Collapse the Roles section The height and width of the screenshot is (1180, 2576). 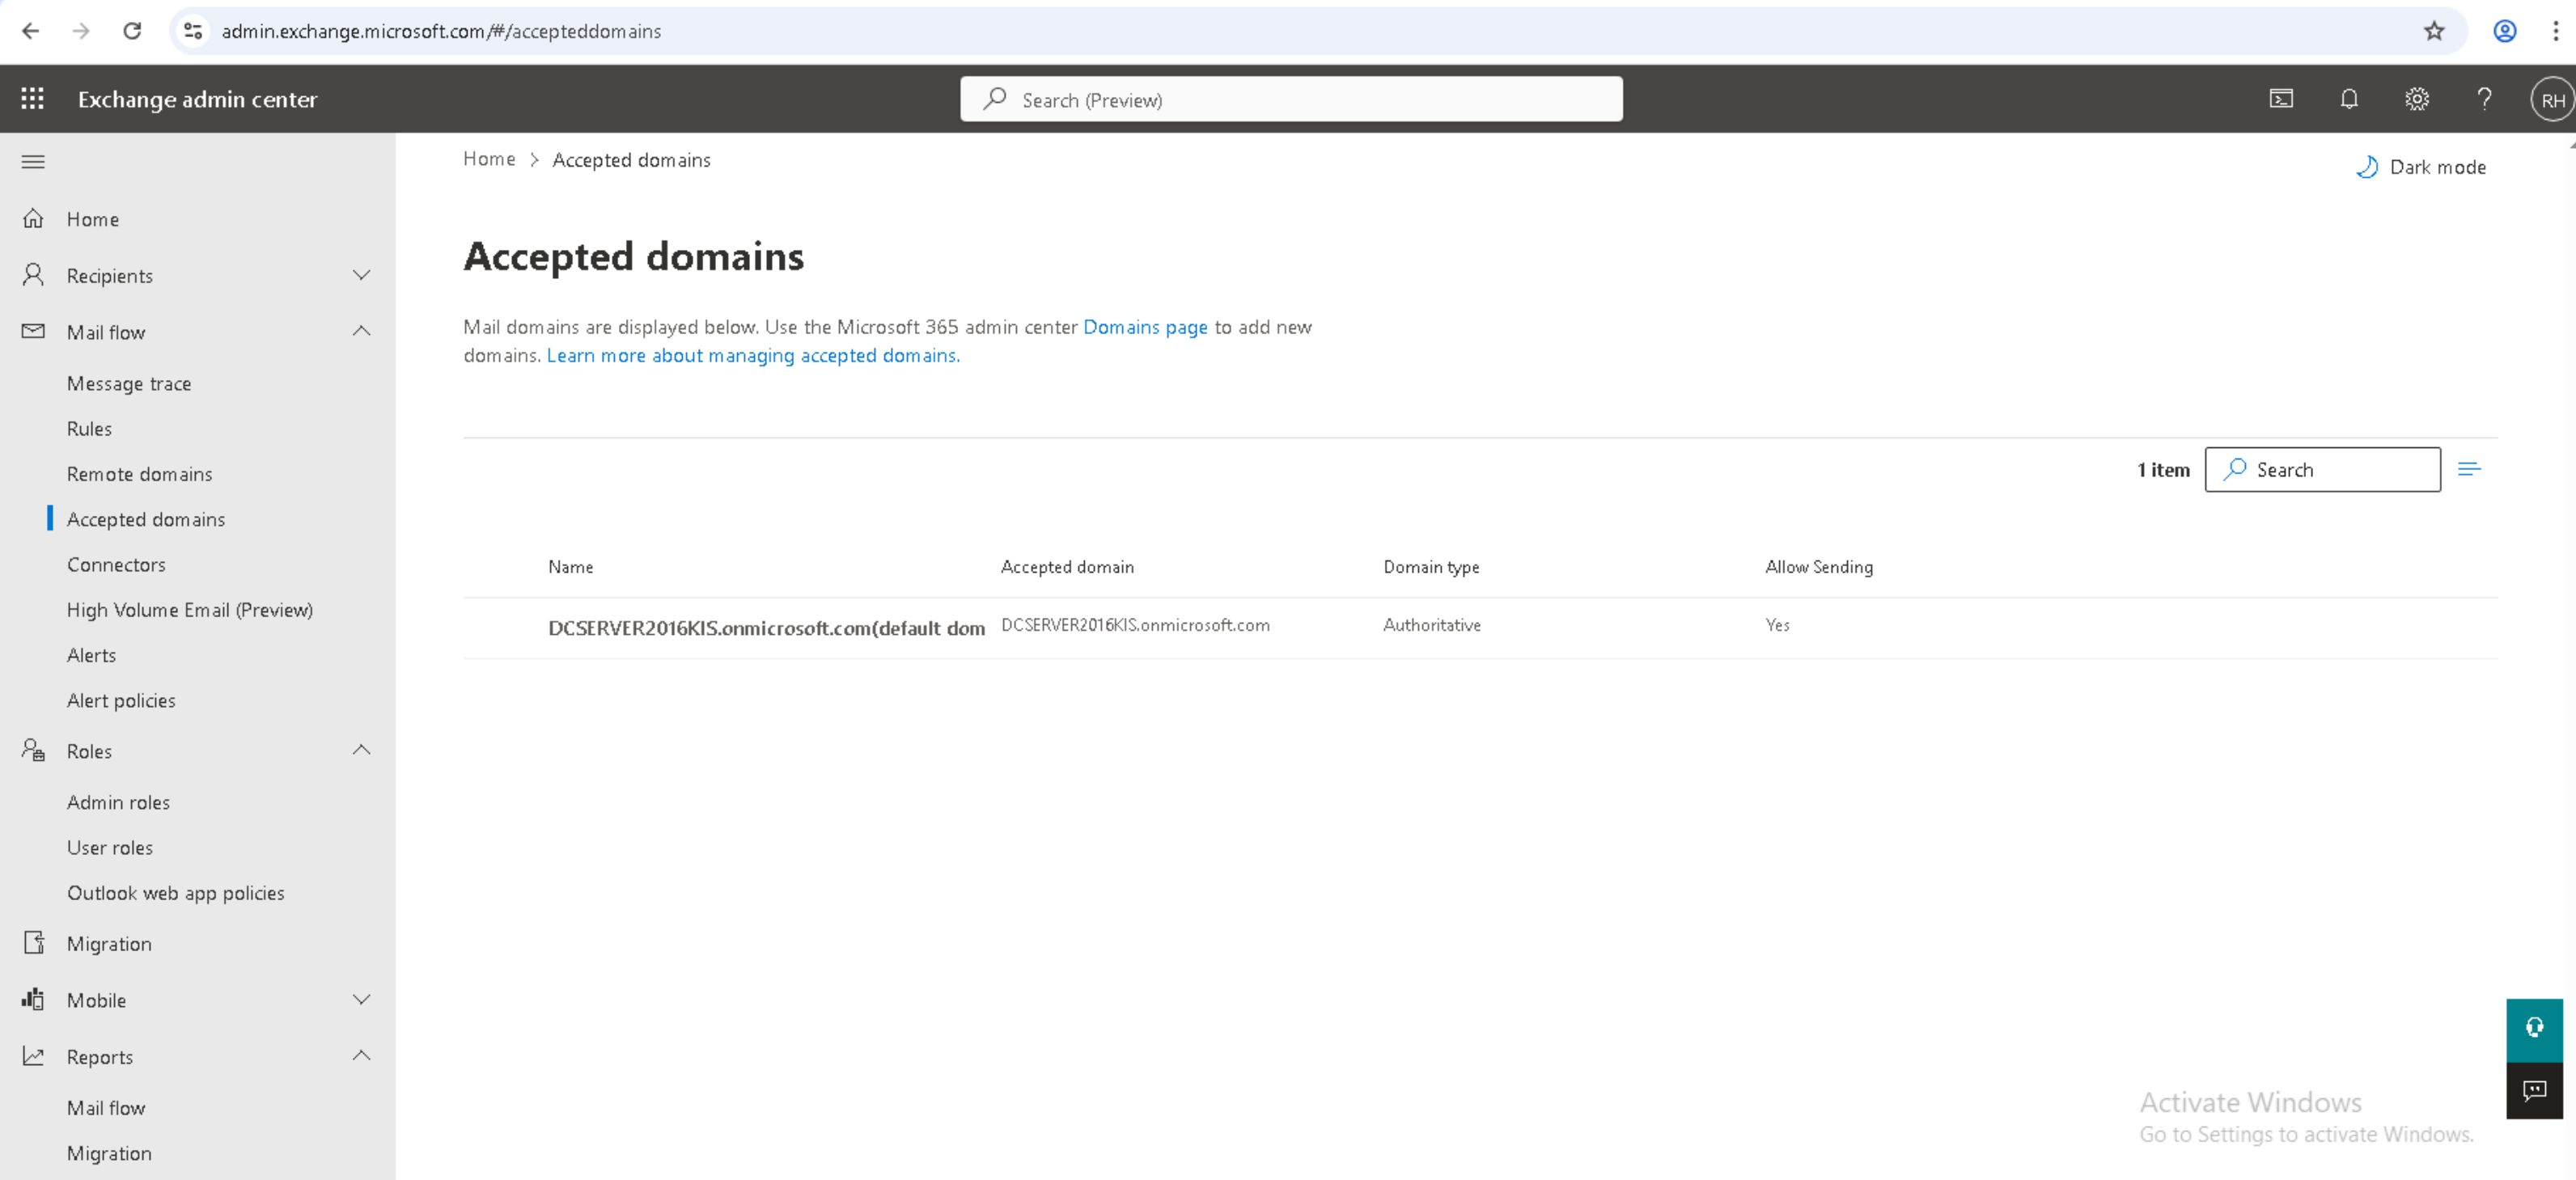click(361, 750)
